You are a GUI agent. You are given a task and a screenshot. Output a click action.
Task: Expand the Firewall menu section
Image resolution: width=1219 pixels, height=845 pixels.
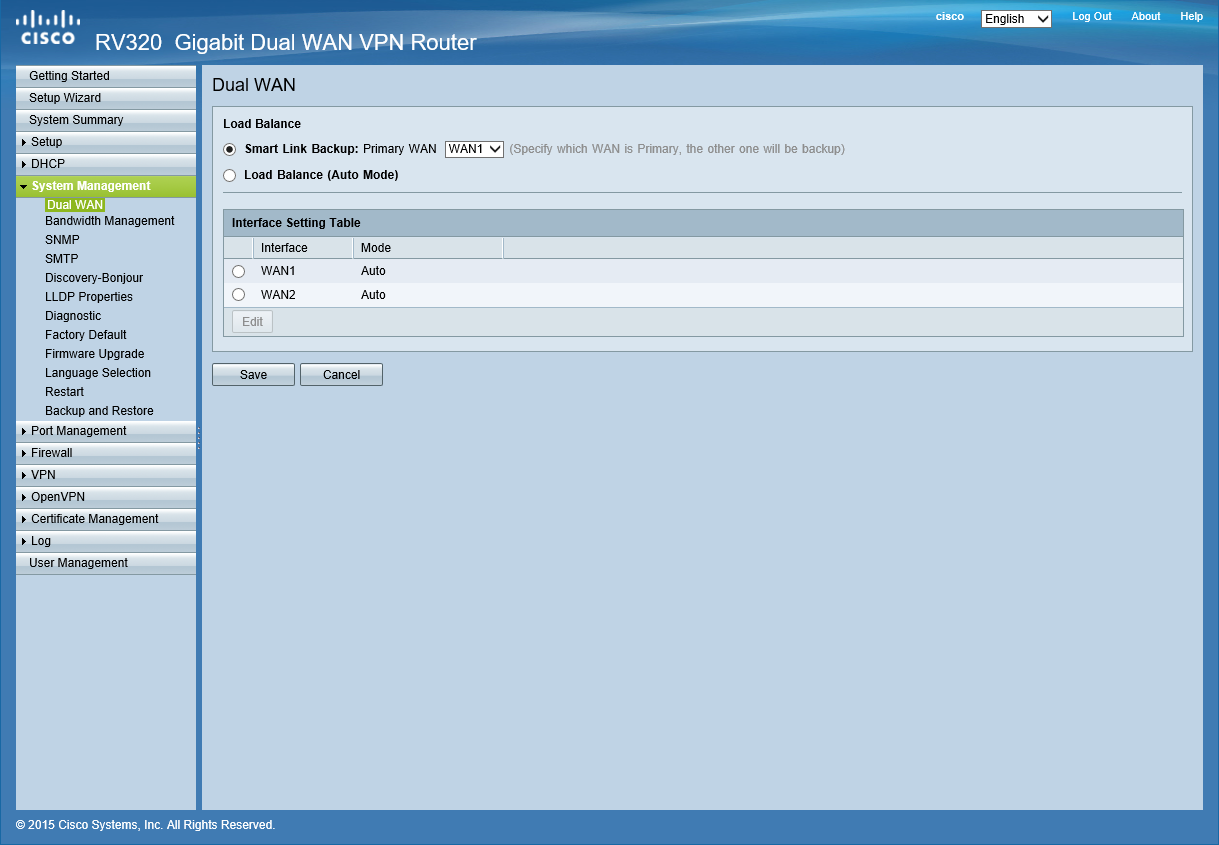[x=106, y=453]
